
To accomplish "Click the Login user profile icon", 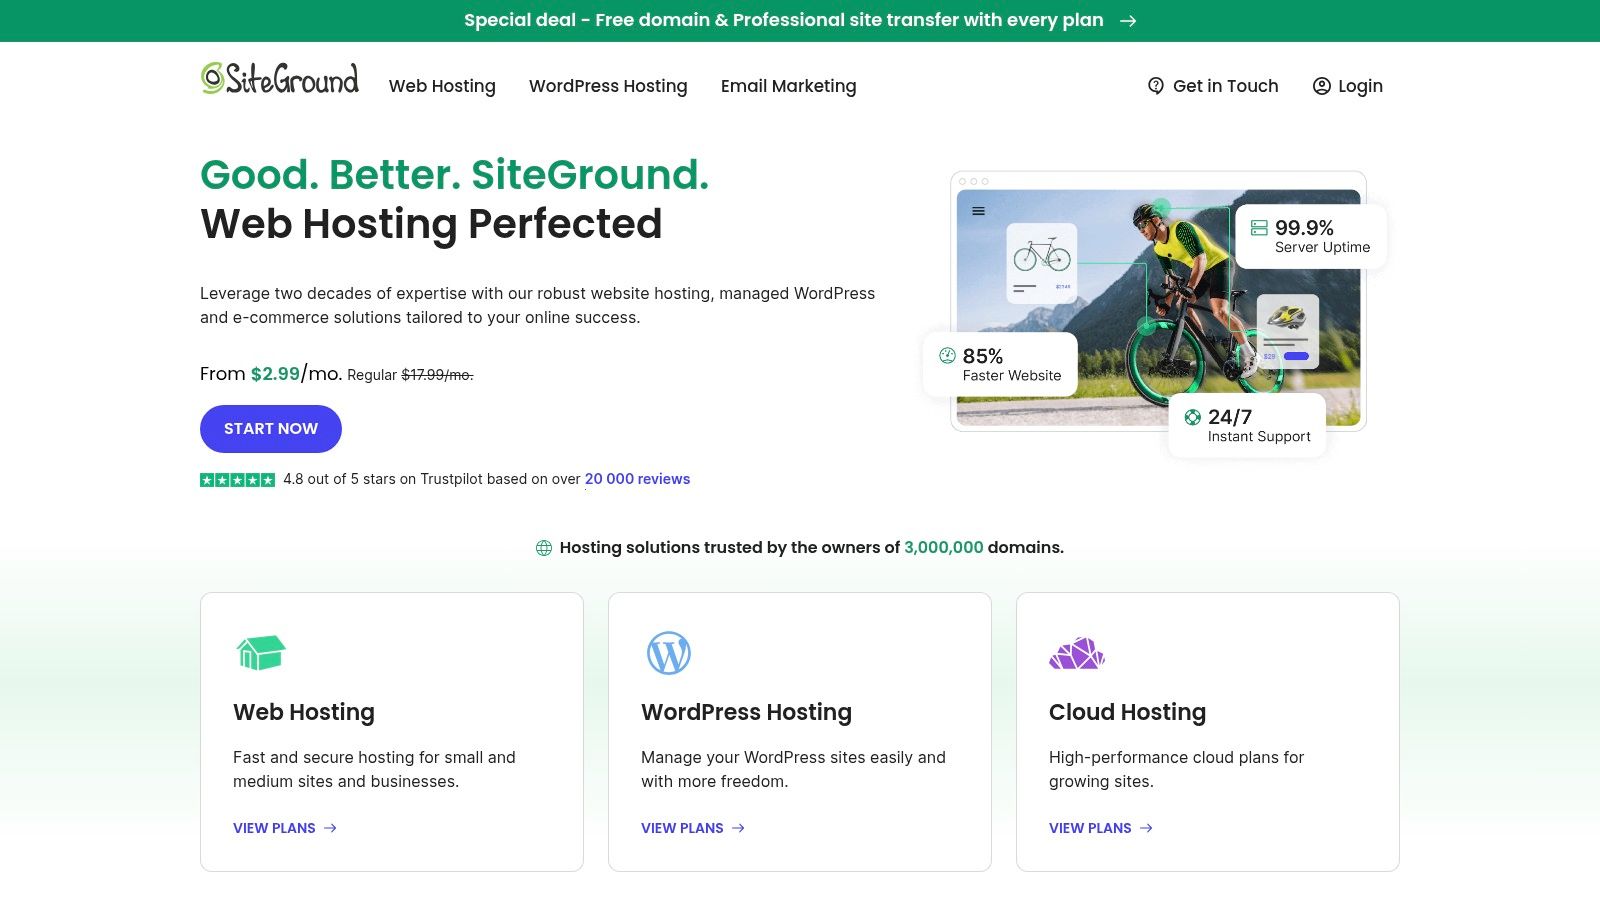I will coord(1322,86).
